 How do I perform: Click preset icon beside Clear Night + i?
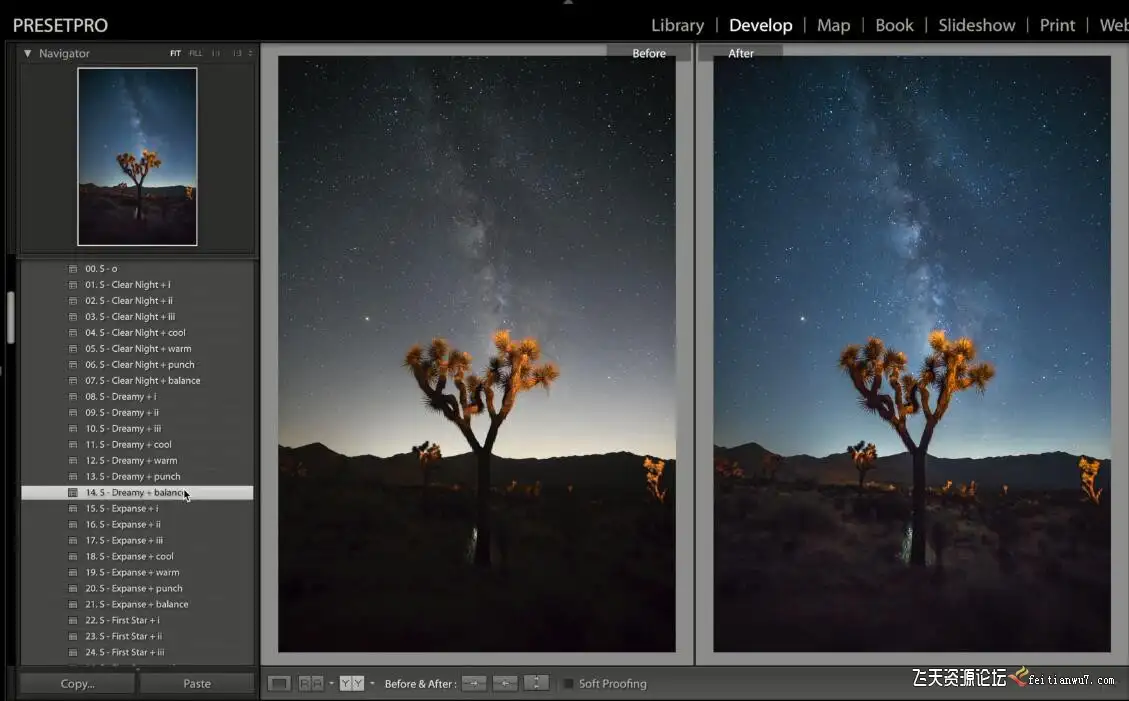(x=73, y=285)
